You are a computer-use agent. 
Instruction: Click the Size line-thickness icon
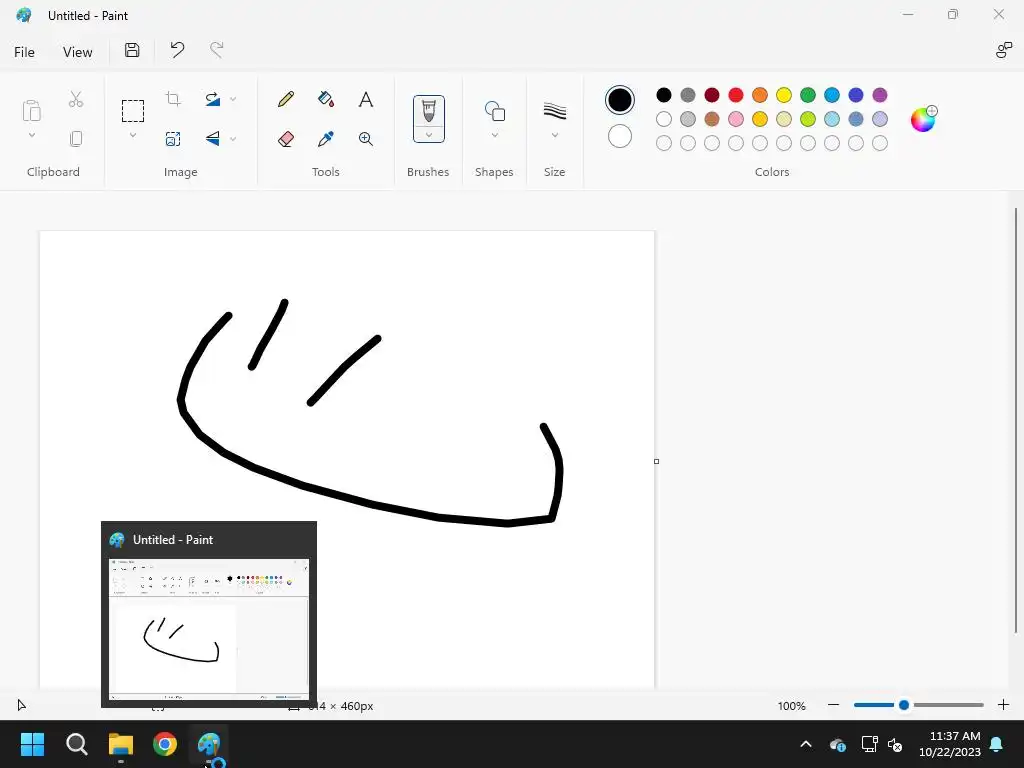tap(554, 111)
